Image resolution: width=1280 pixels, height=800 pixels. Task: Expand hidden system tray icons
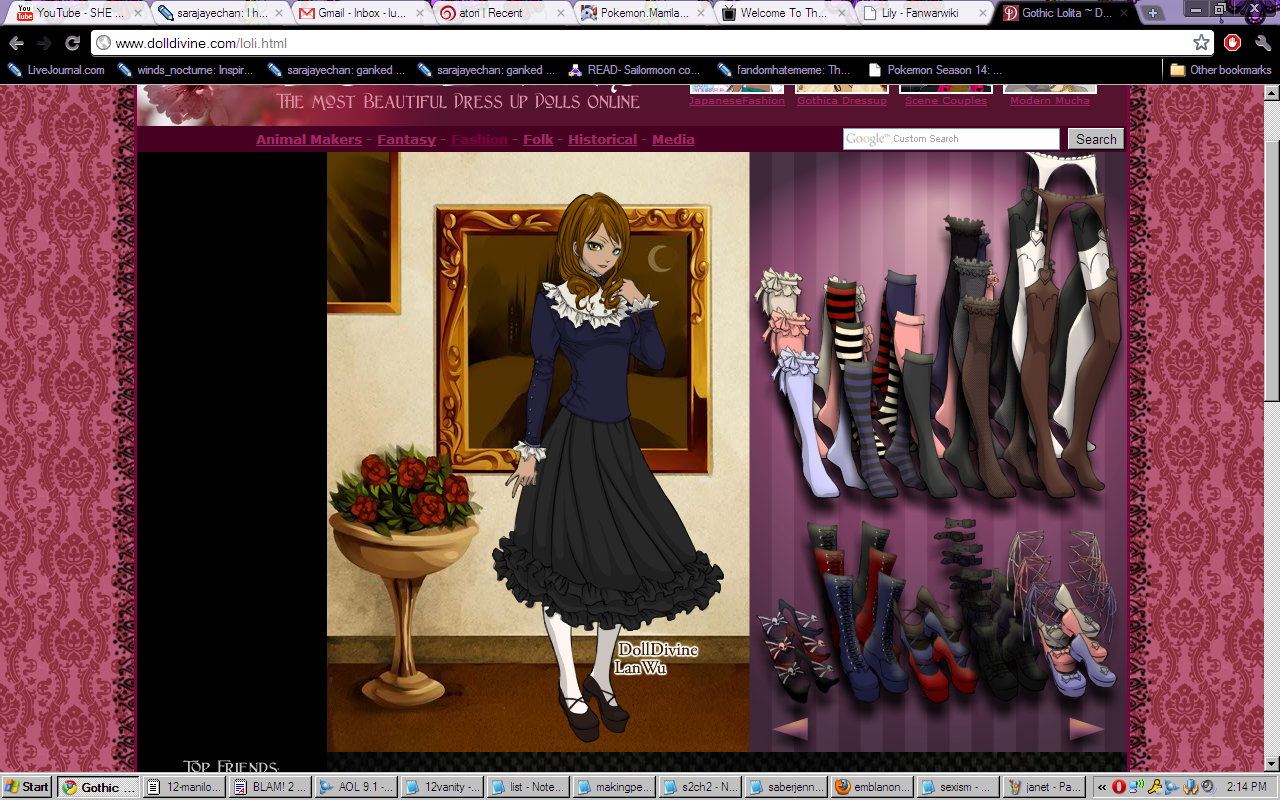click(x=1102, y=787)
